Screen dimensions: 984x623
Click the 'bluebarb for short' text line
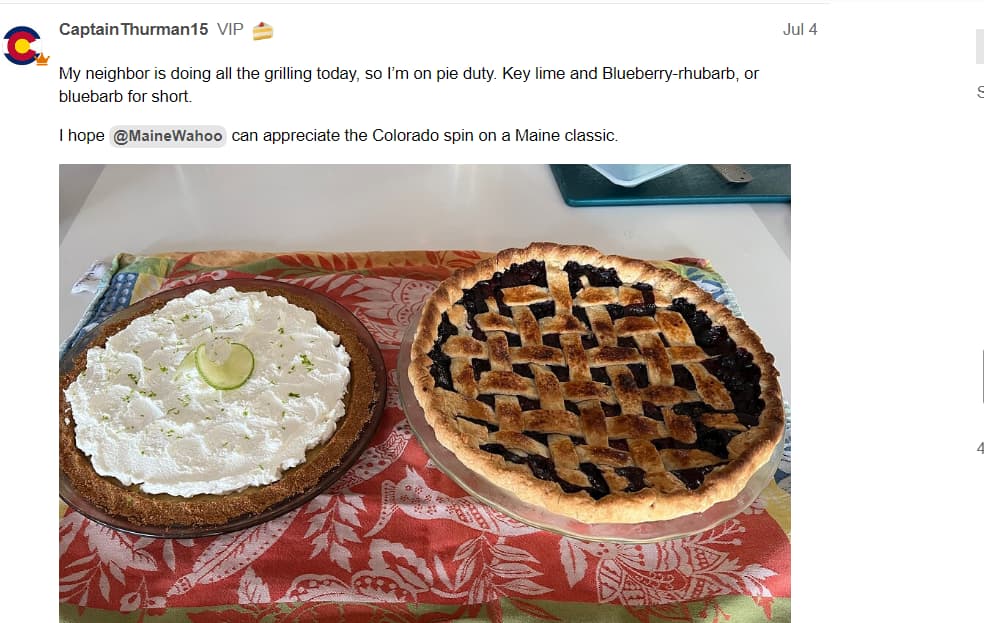click(x=125, y=97)
